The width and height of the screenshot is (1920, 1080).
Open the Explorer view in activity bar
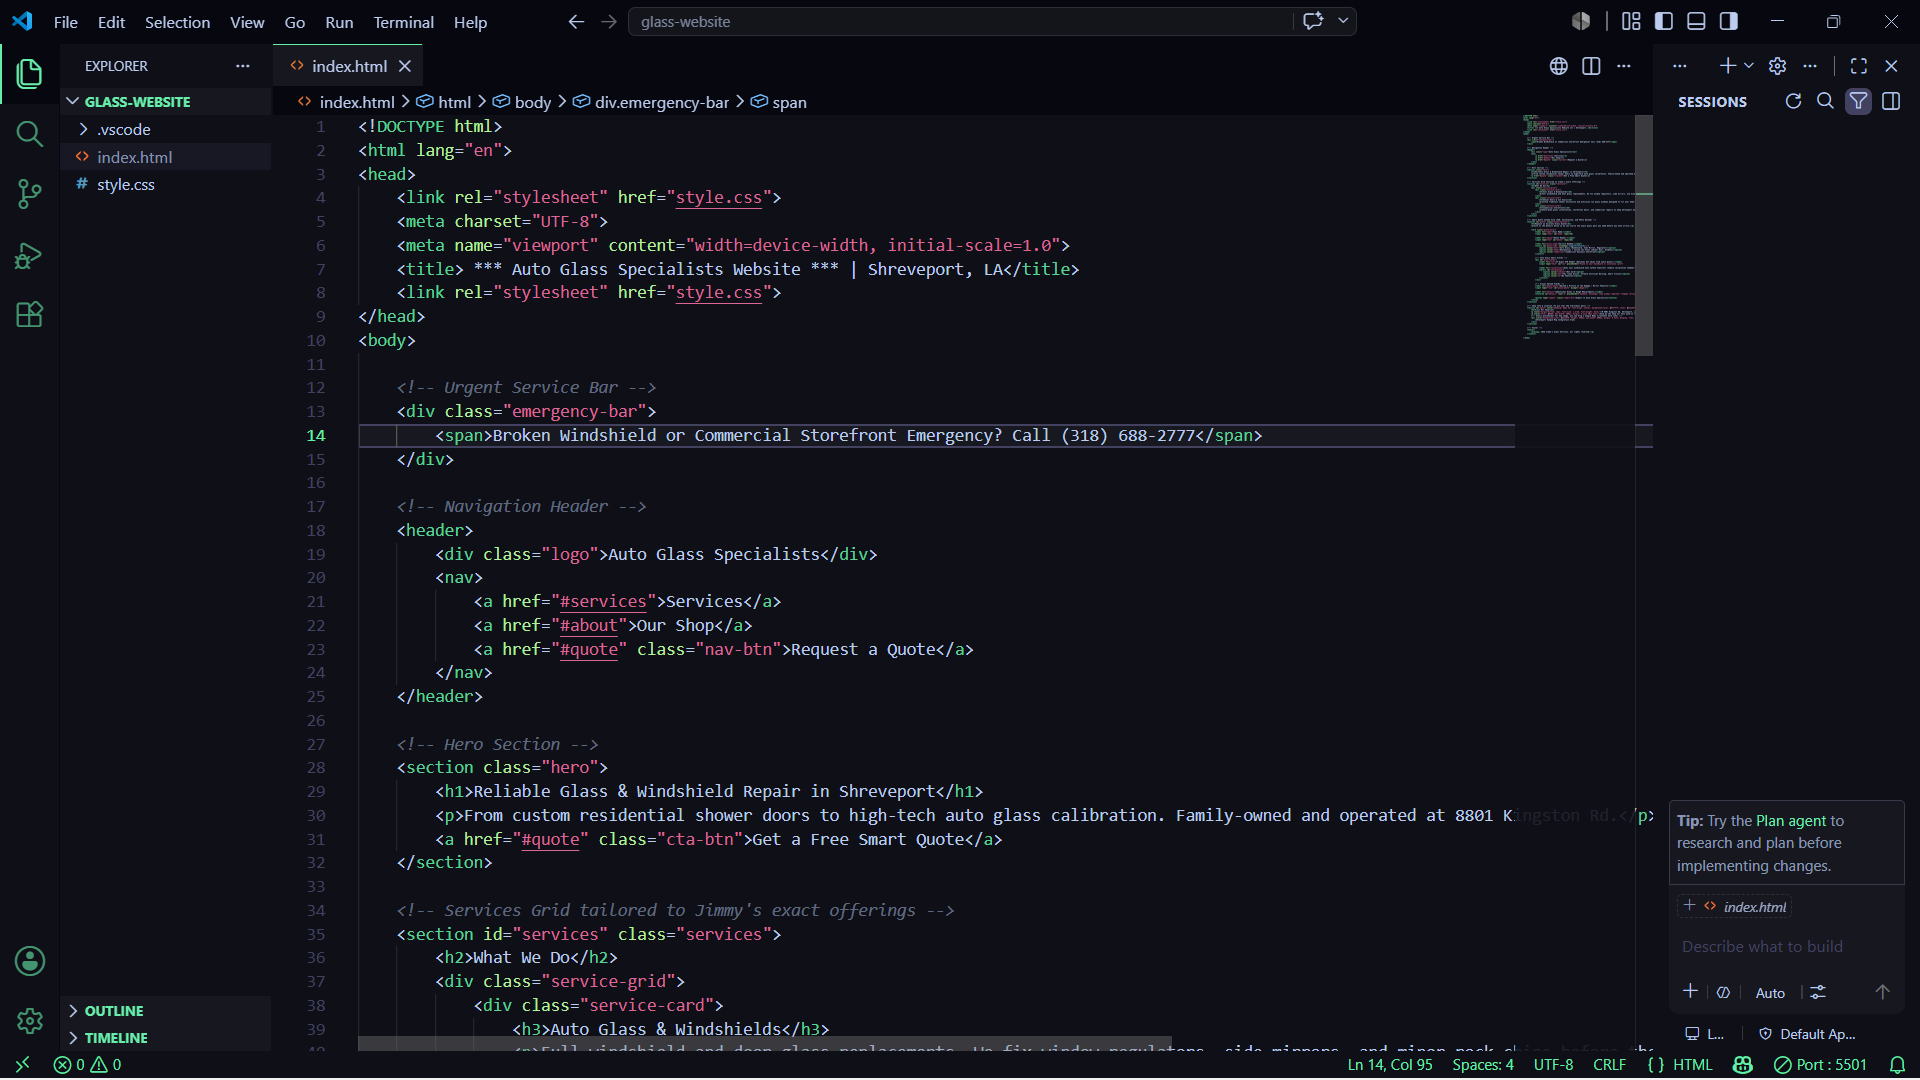(30, 73)
